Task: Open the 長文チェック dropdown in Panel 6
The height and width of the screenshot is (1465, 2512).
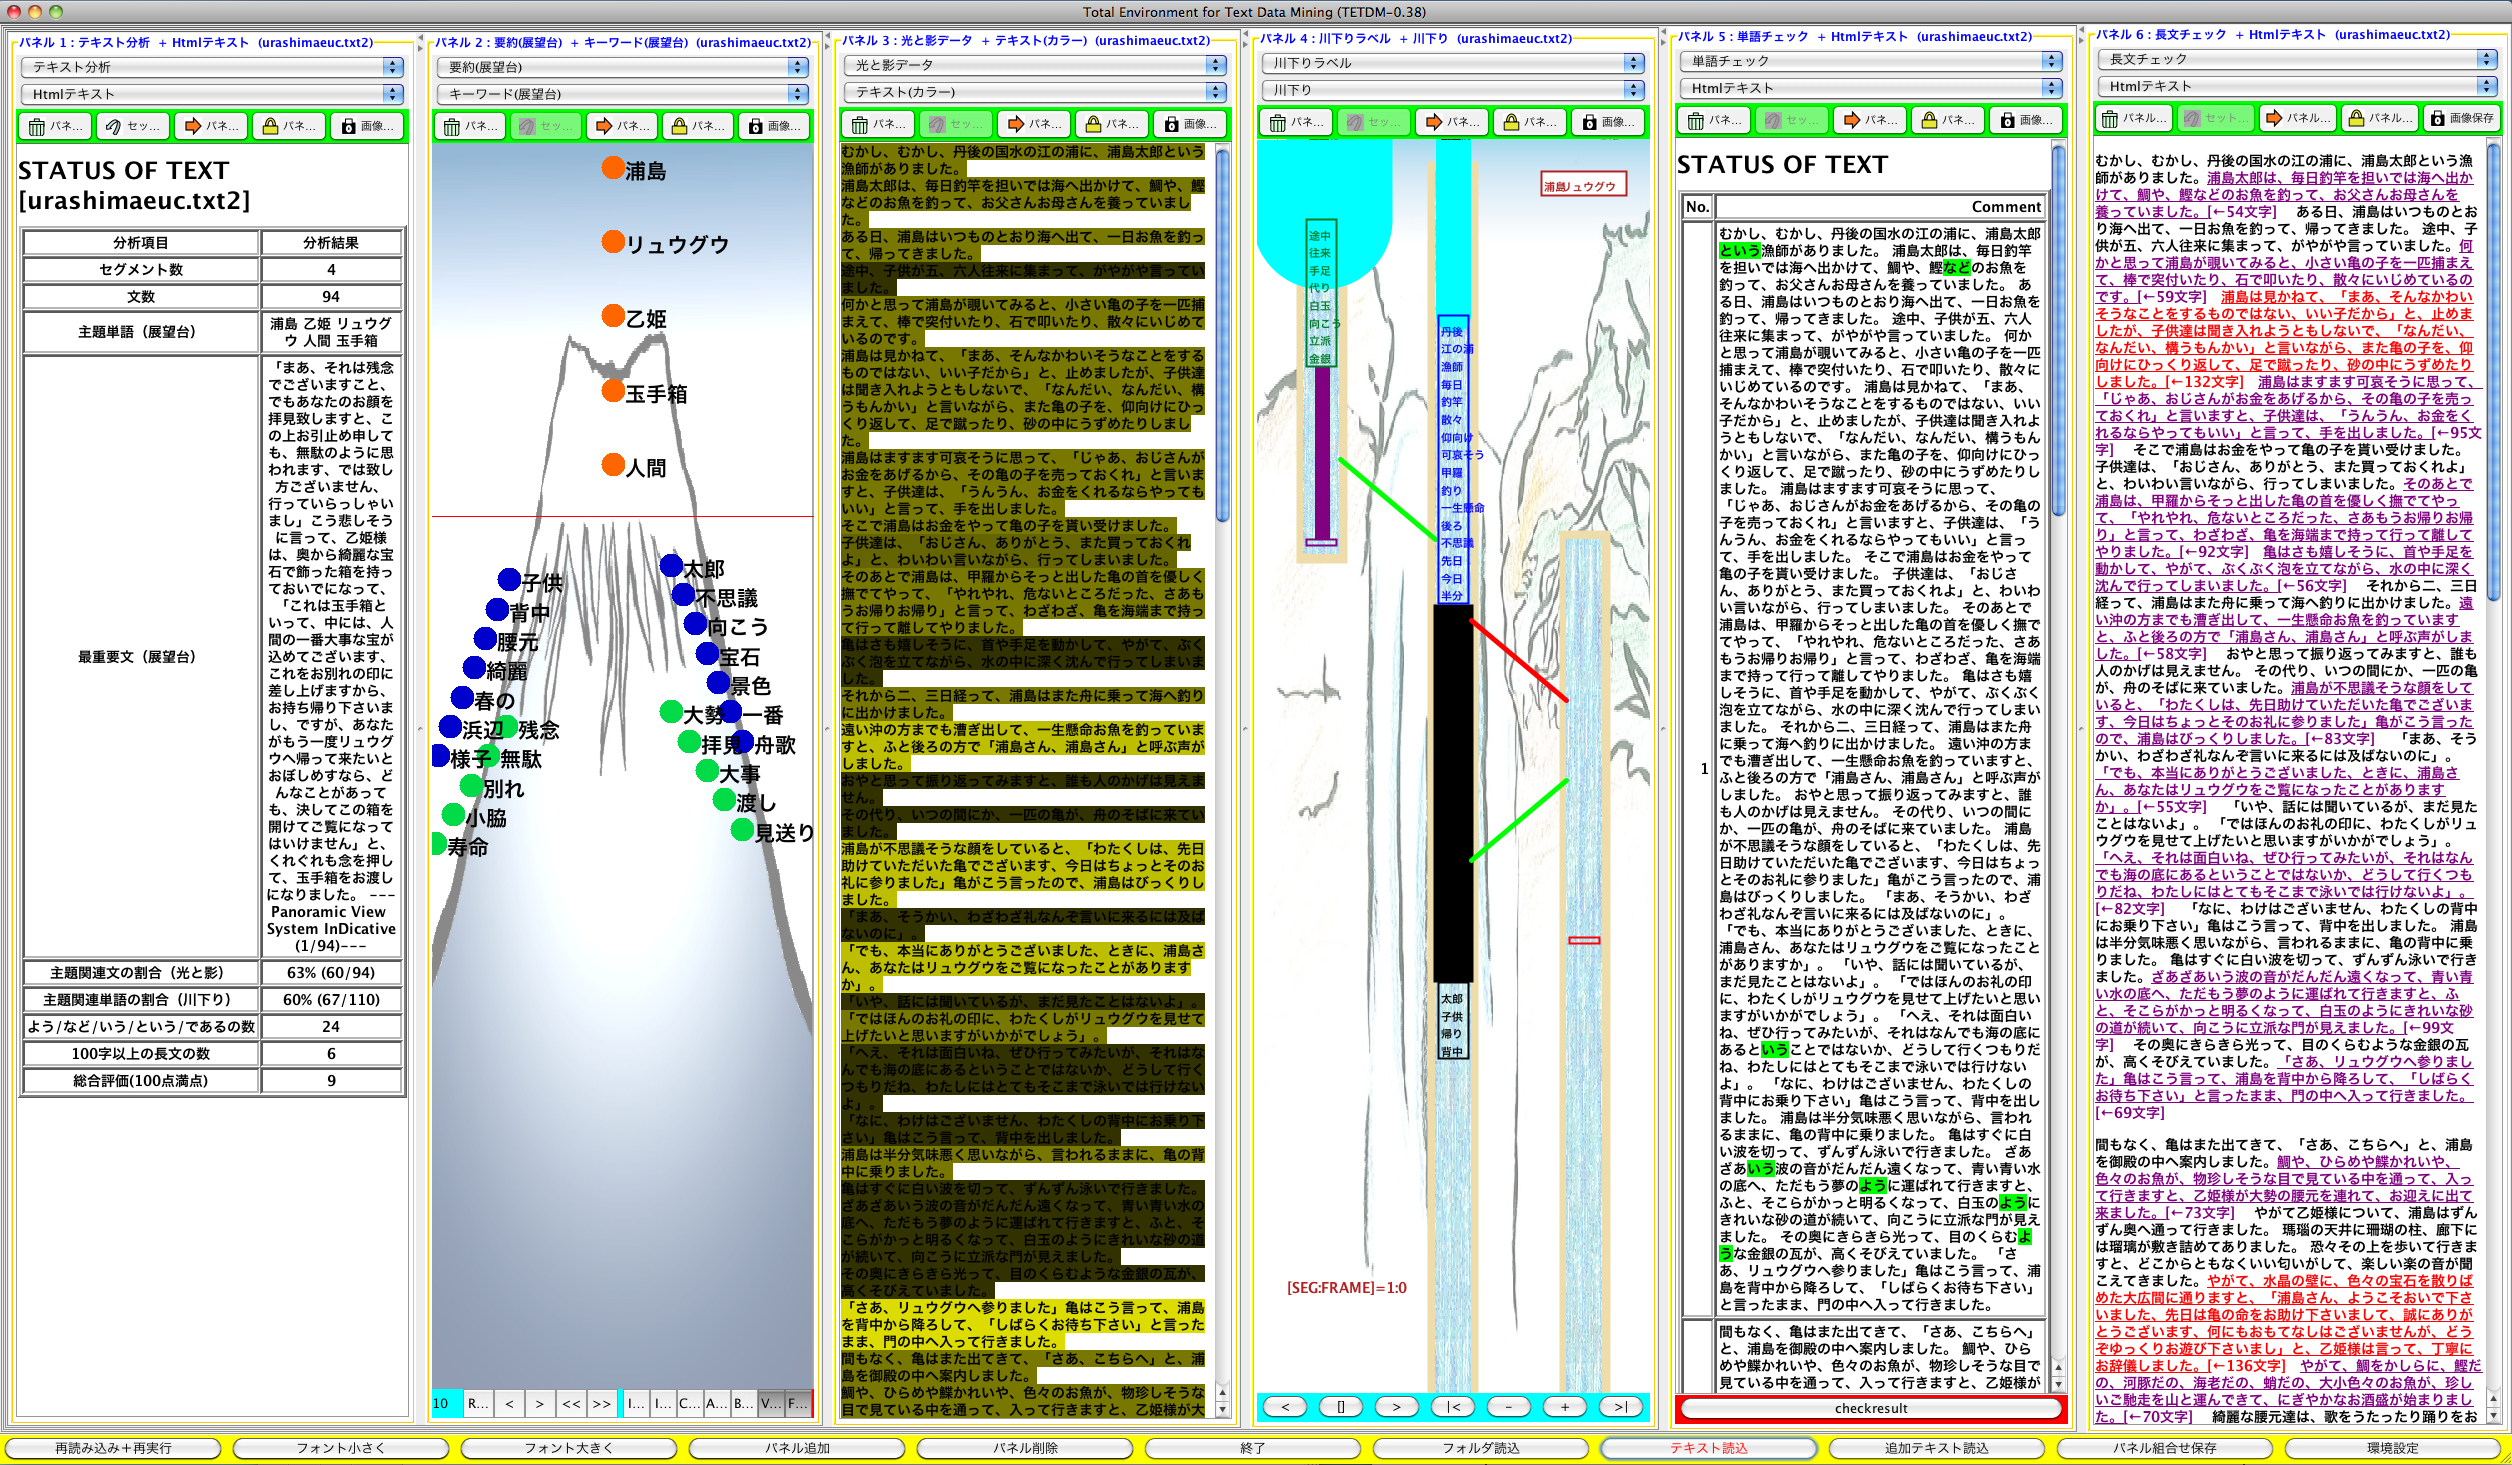Action: [x=2290, y=59]
